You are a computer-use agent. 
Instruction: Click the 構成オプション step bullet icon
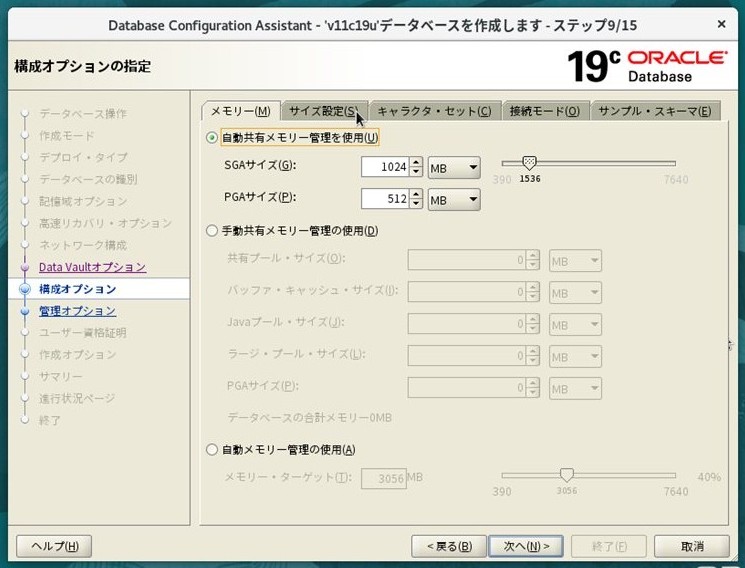click(25, 289)
